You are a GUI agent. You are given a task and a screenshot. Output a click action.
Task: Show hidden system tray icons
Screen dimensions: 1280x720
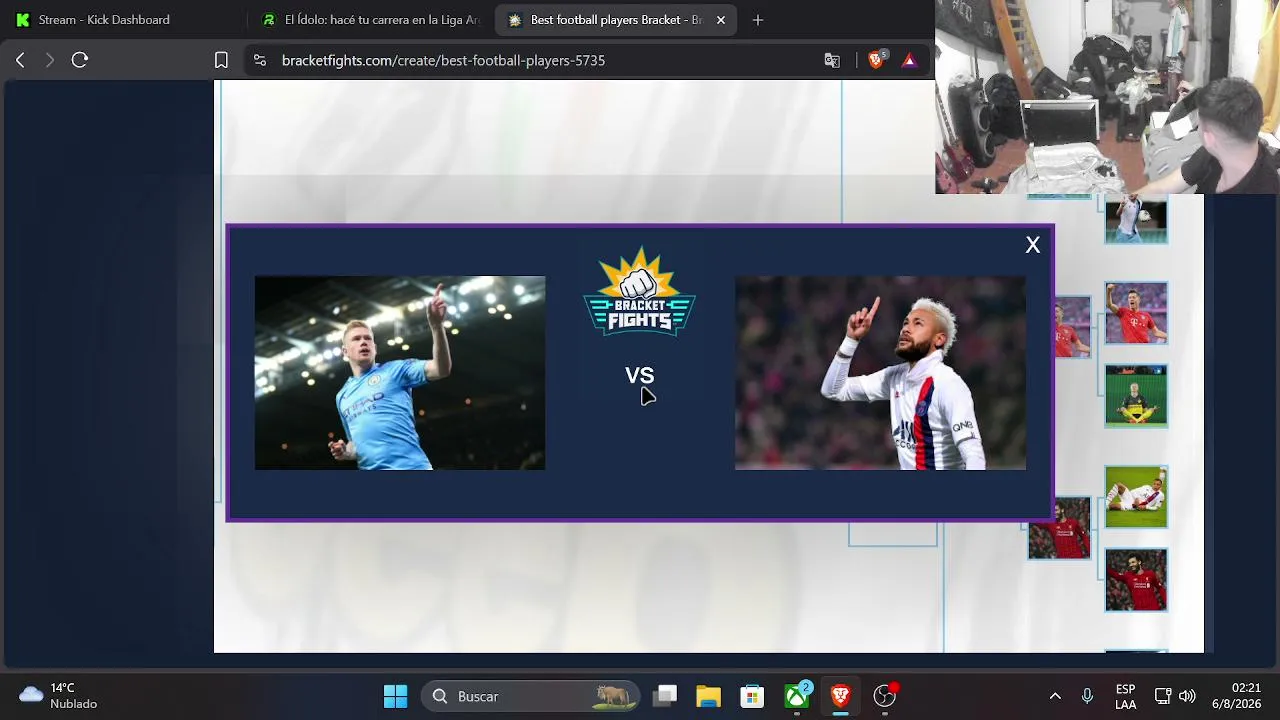coord(1055,696)
